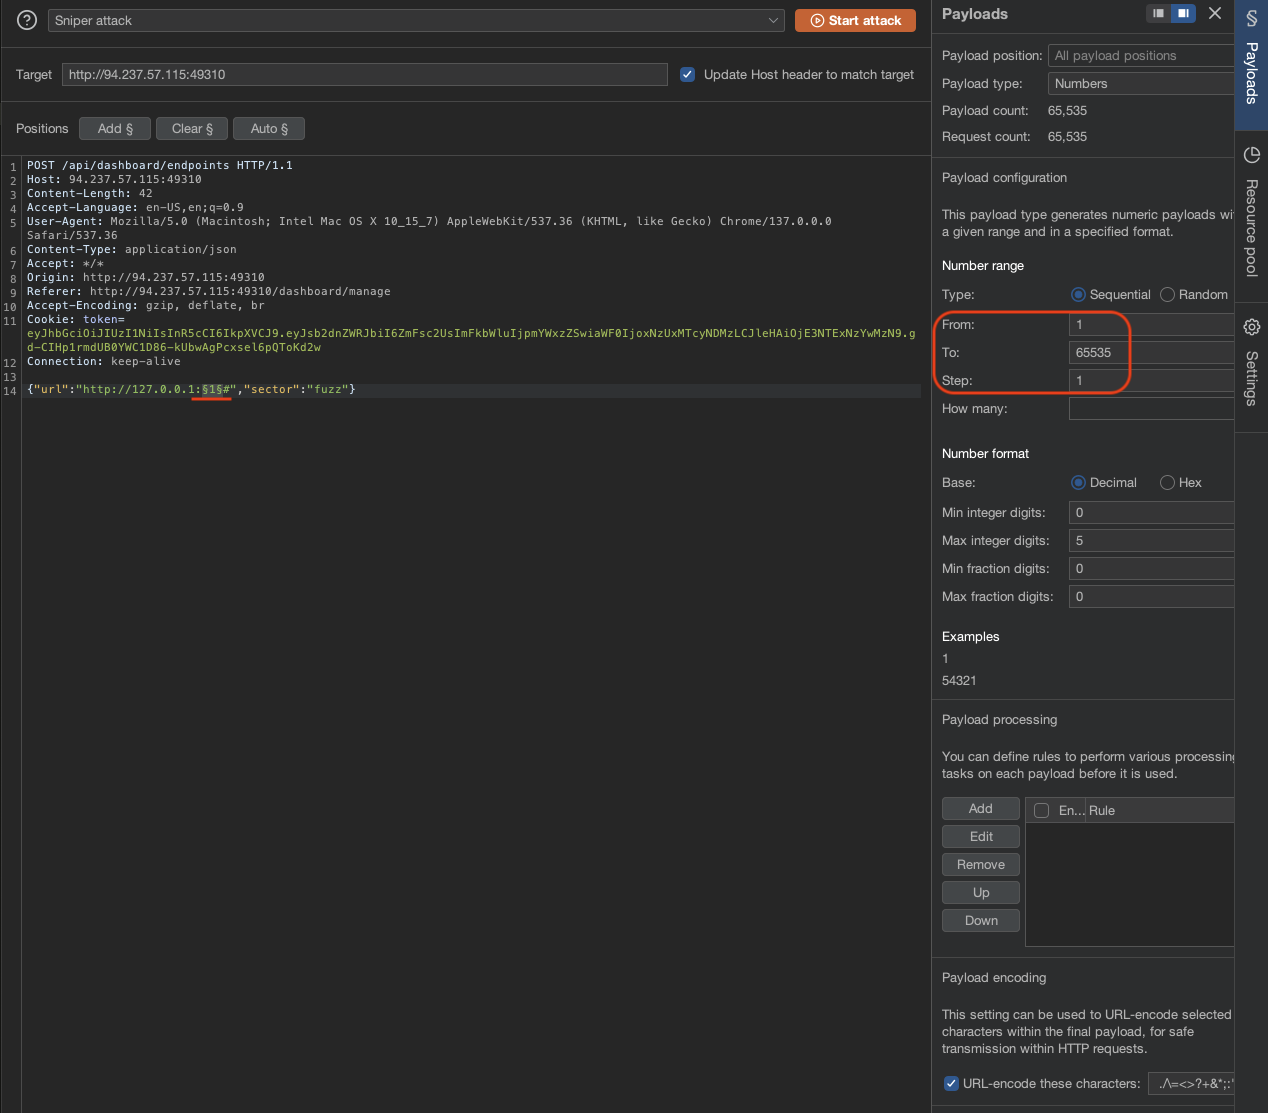The height and width of the screenshot is (1113, 1268).
Task: Click the Max fraction digits field
Action: click(1151, 597)
